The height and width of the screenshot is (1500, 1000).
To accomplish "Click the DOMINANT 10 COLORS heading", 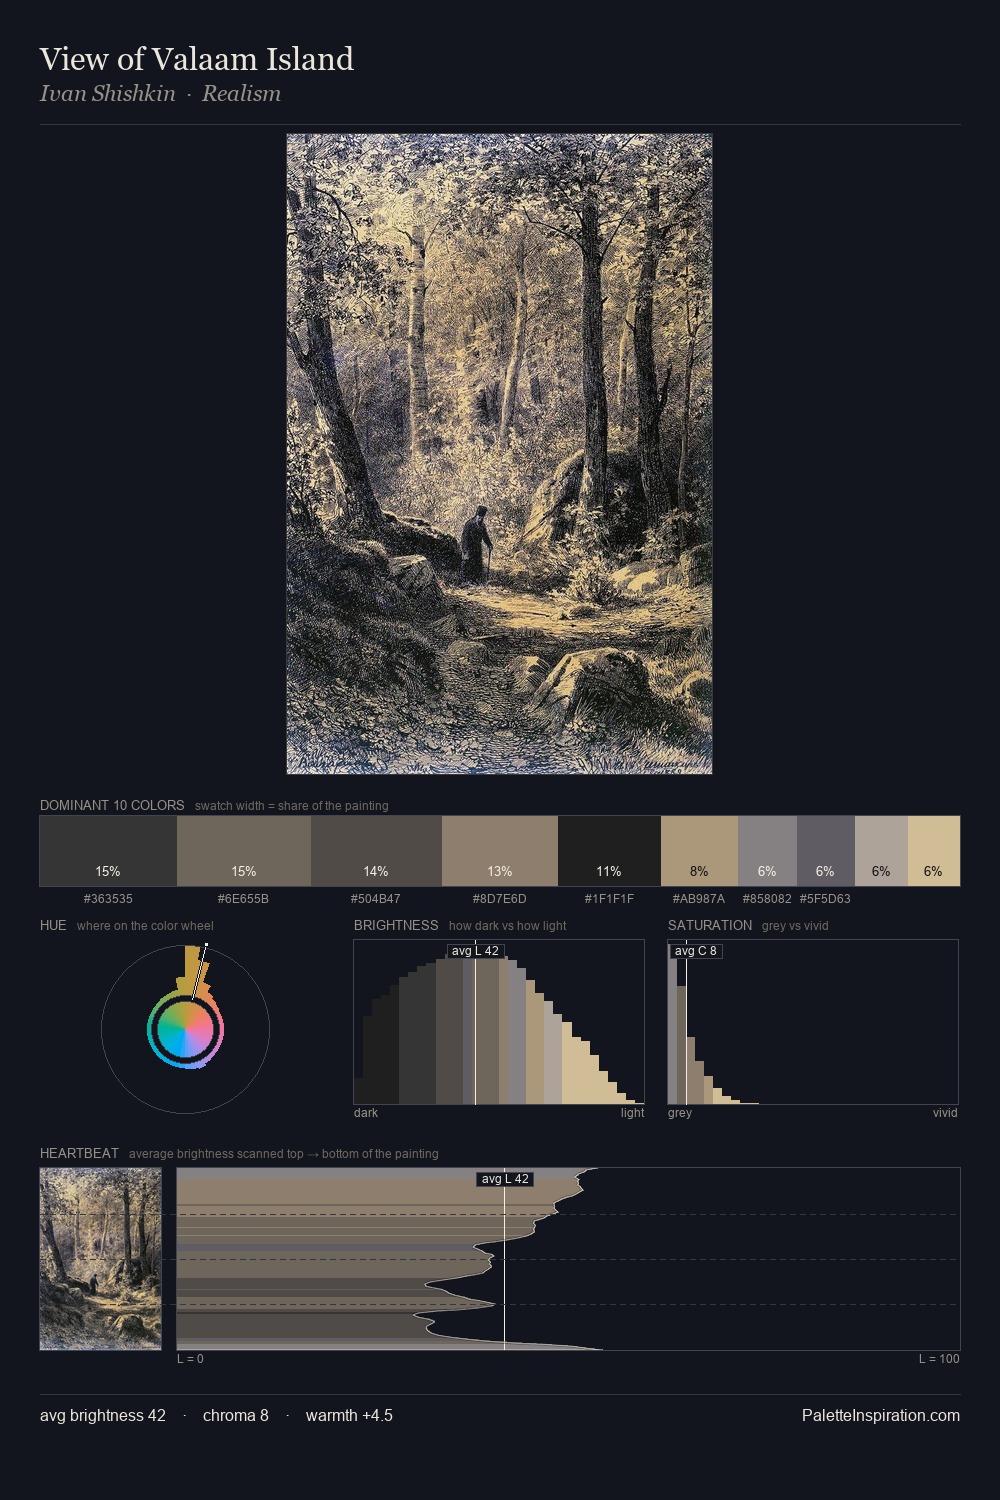I will (112, 805).
